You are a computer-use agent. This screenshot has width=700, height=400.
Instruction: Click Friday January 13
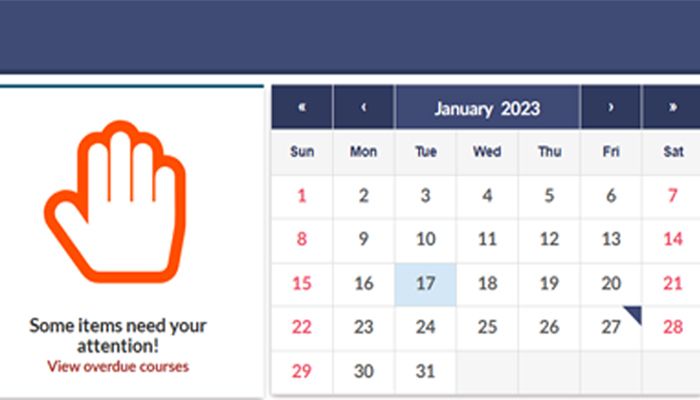tap(611, 240)
